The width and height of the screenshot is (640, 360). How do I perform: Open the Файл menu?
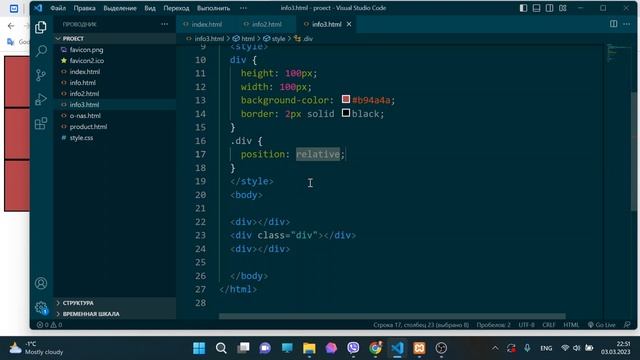[58, 8]
